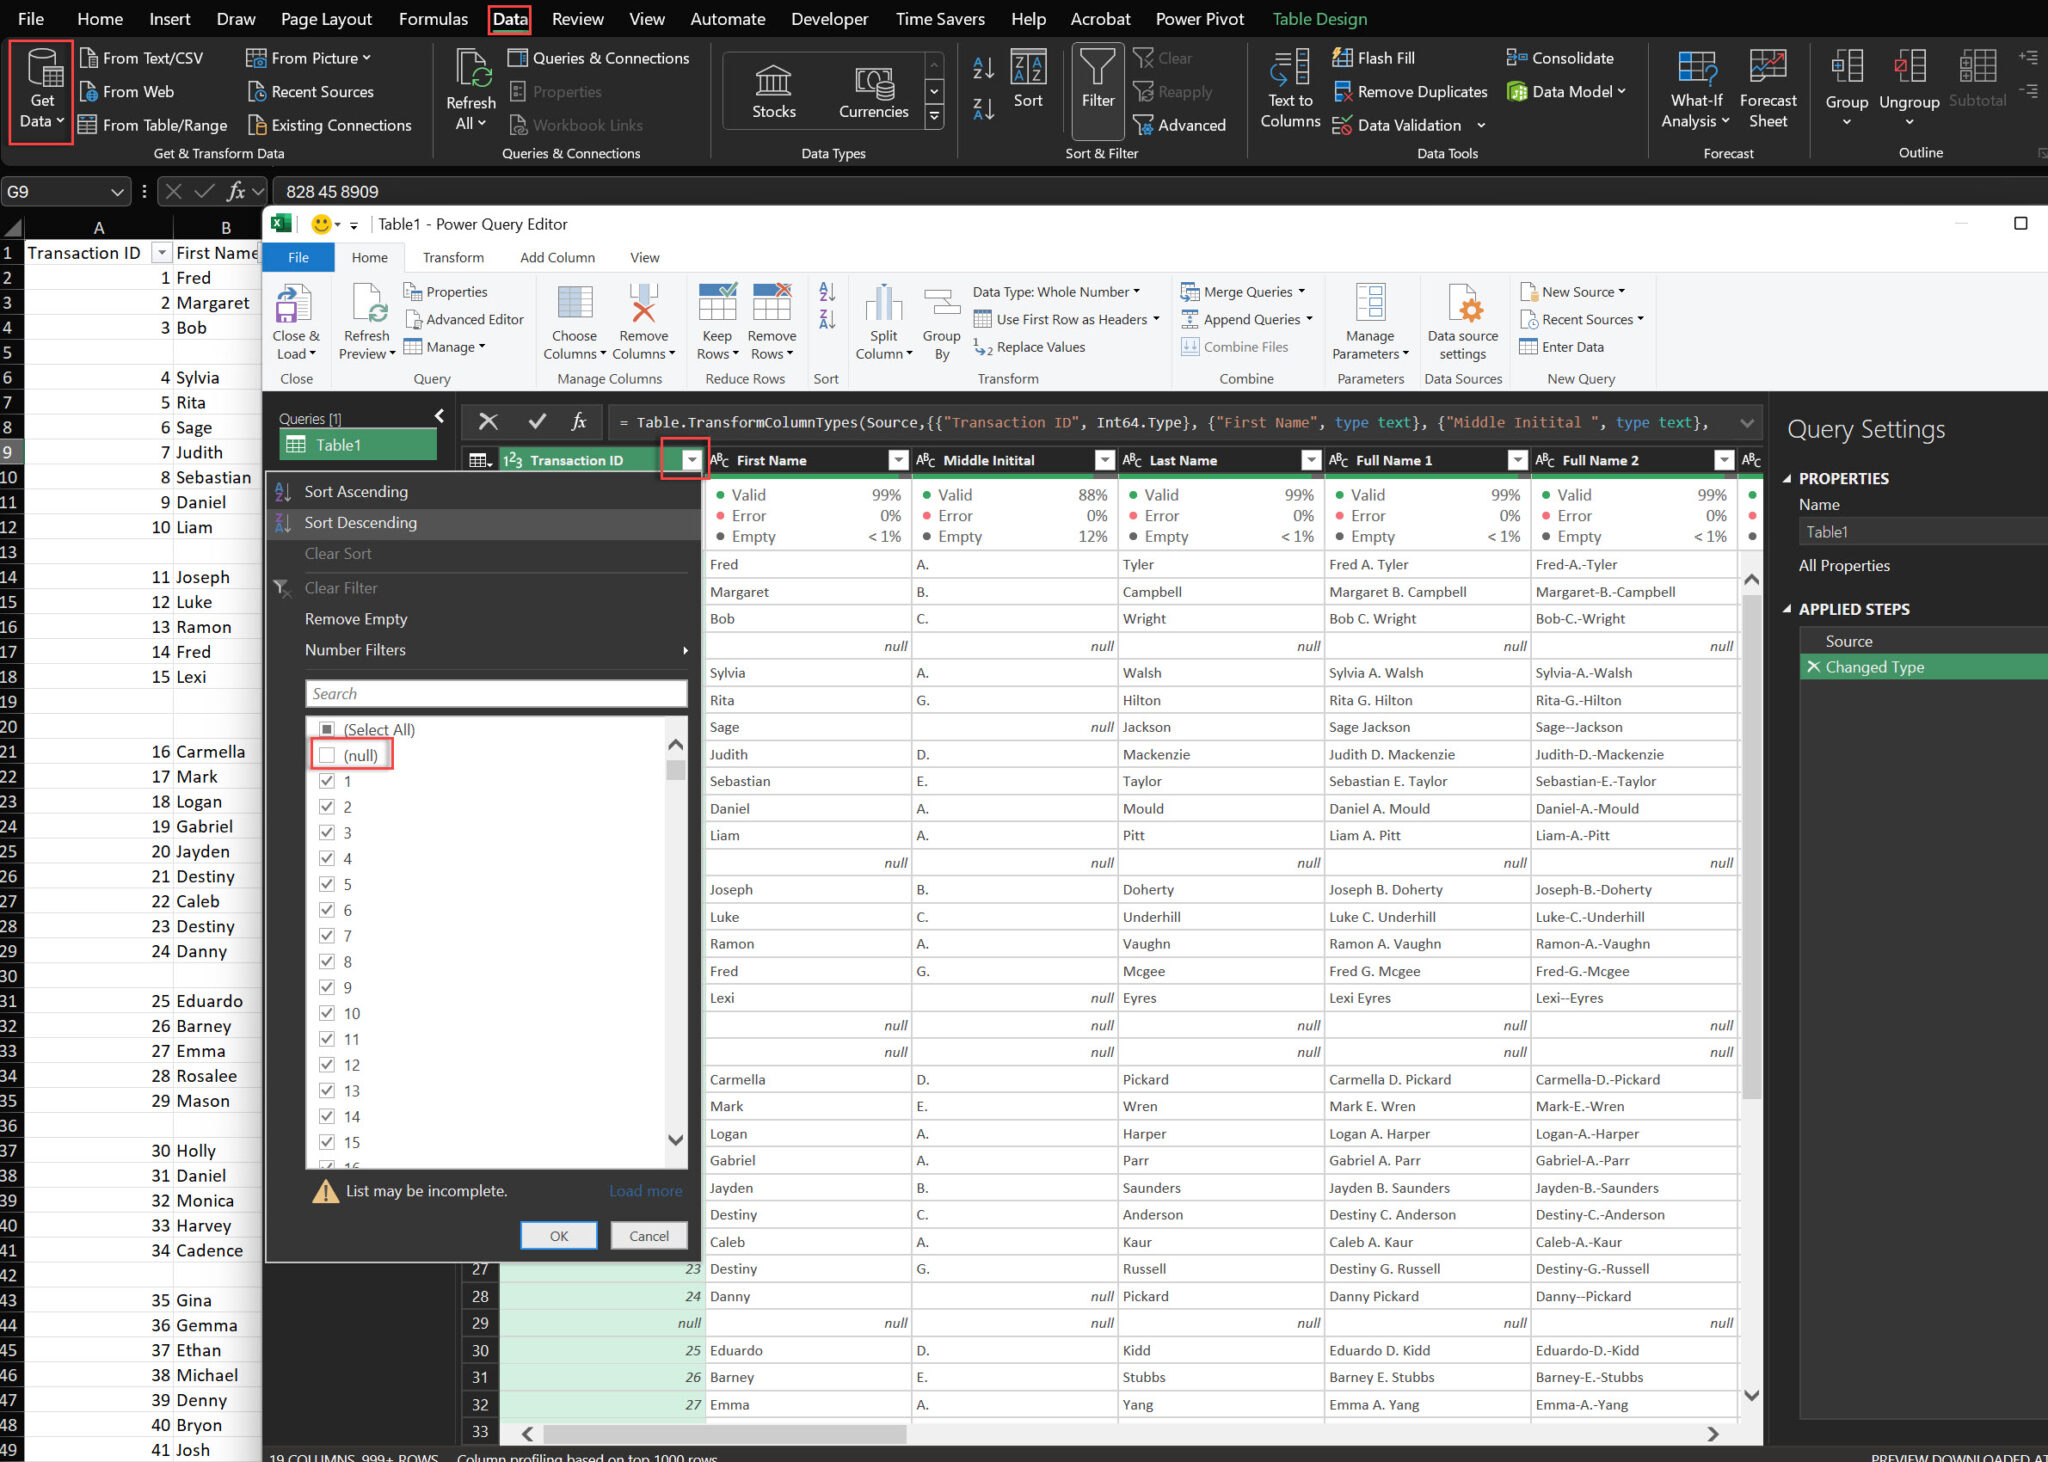Uncheck value 5 in the filter list

[x=328, y=883]
